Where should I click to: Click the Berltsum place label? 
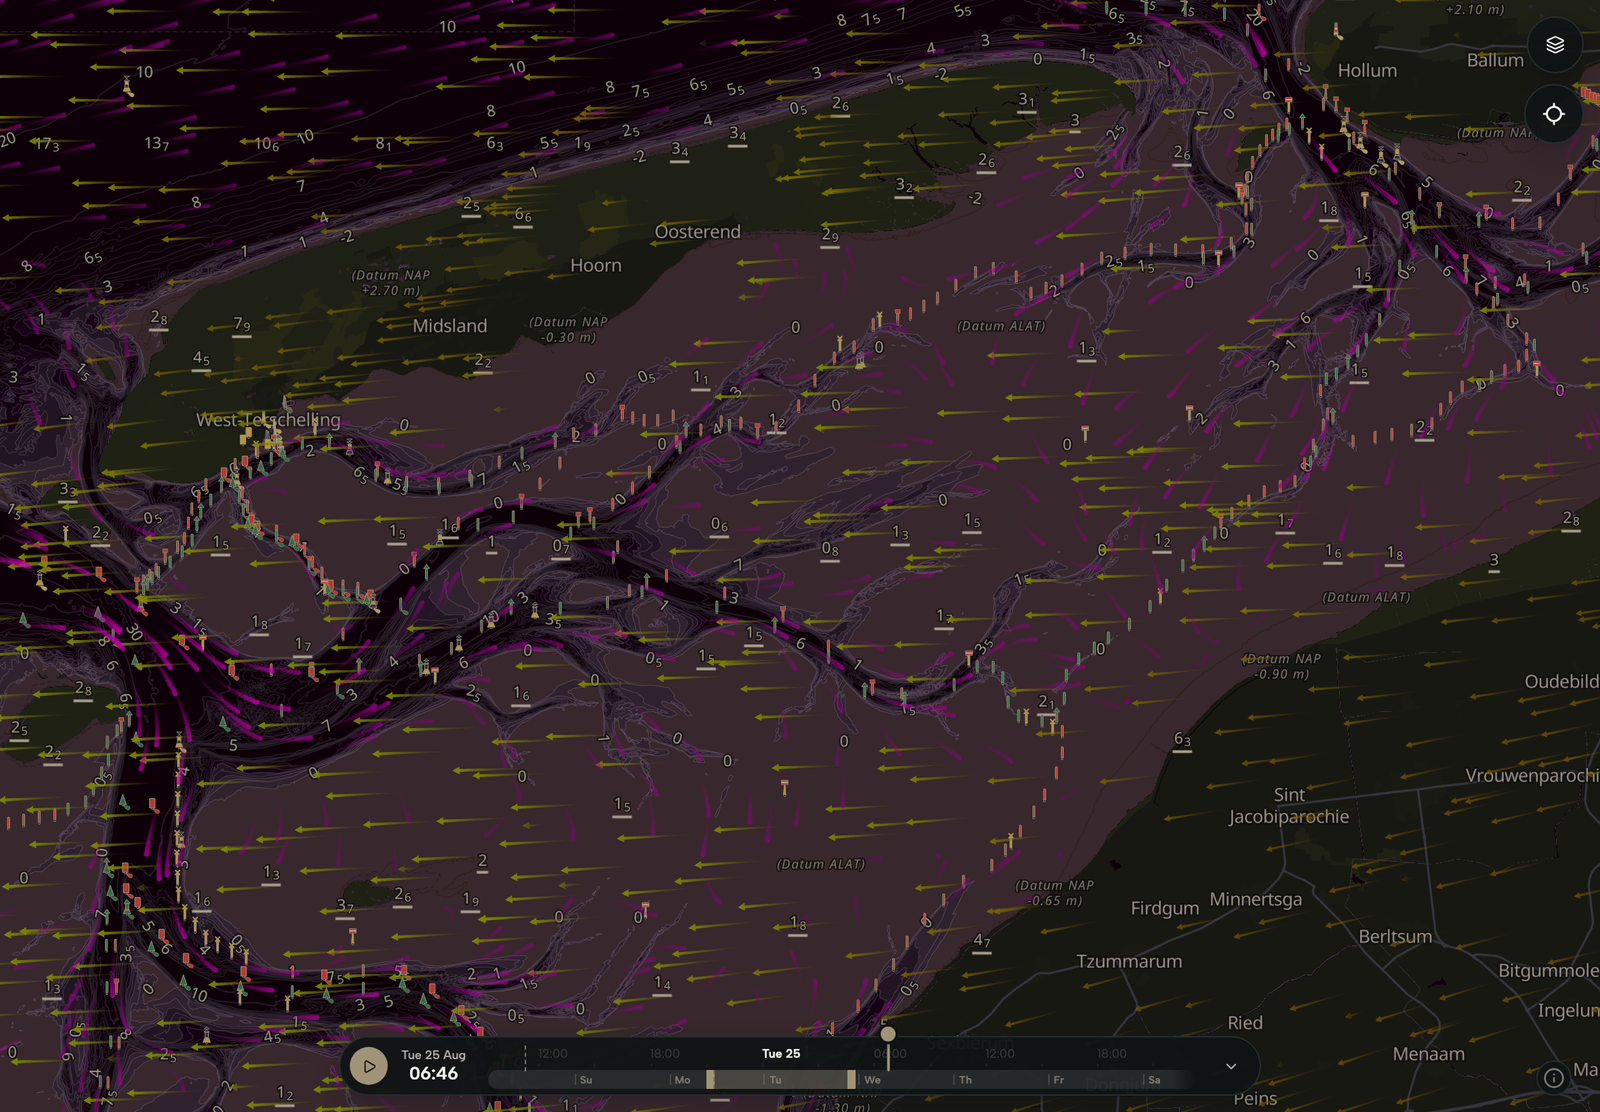(x=1395, y=937)
